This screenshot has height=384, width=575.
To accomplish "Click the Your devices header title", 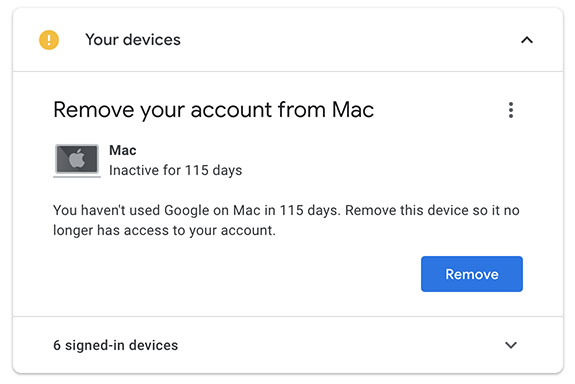I will coord(133,40).
